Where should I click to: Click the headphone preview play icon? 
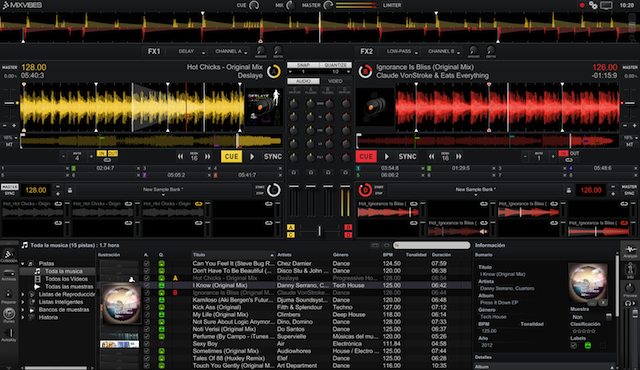630,303
